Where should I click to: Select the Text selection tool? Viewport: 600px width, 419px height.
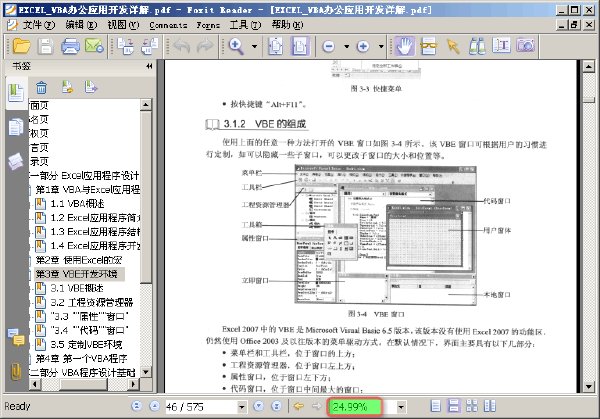[501, 46]
